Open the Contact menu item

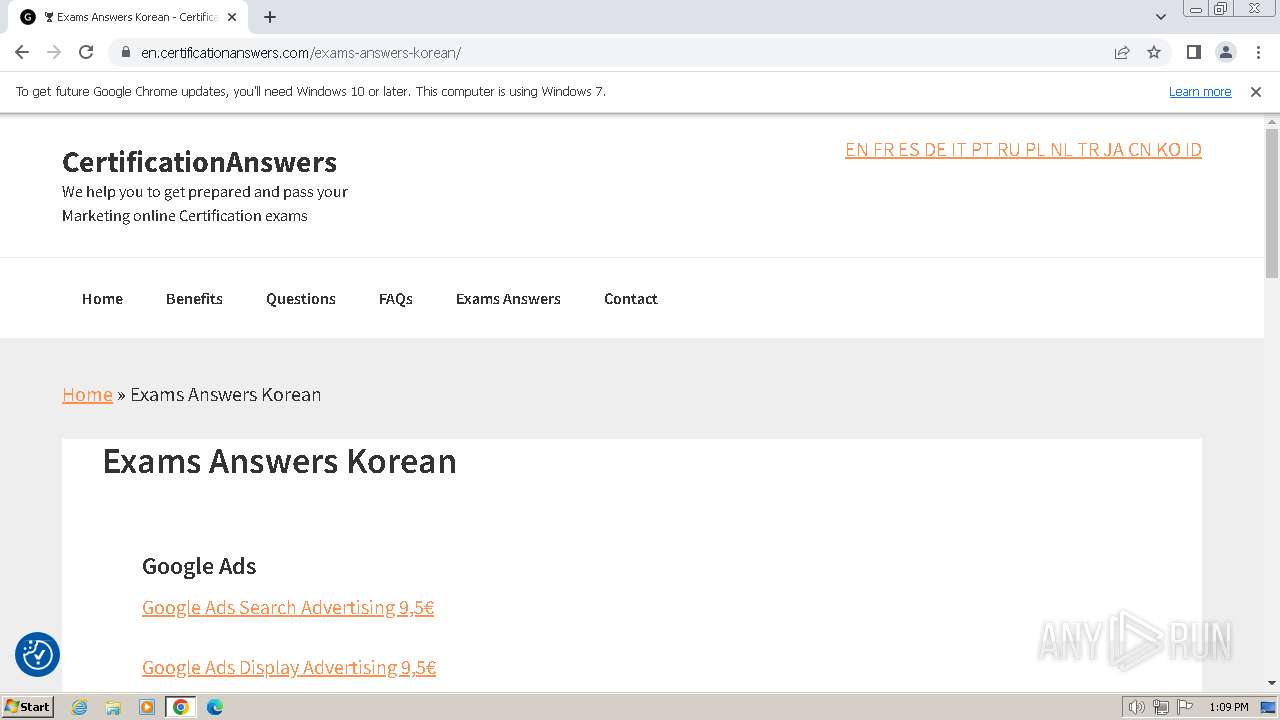[x=631, y=299]
